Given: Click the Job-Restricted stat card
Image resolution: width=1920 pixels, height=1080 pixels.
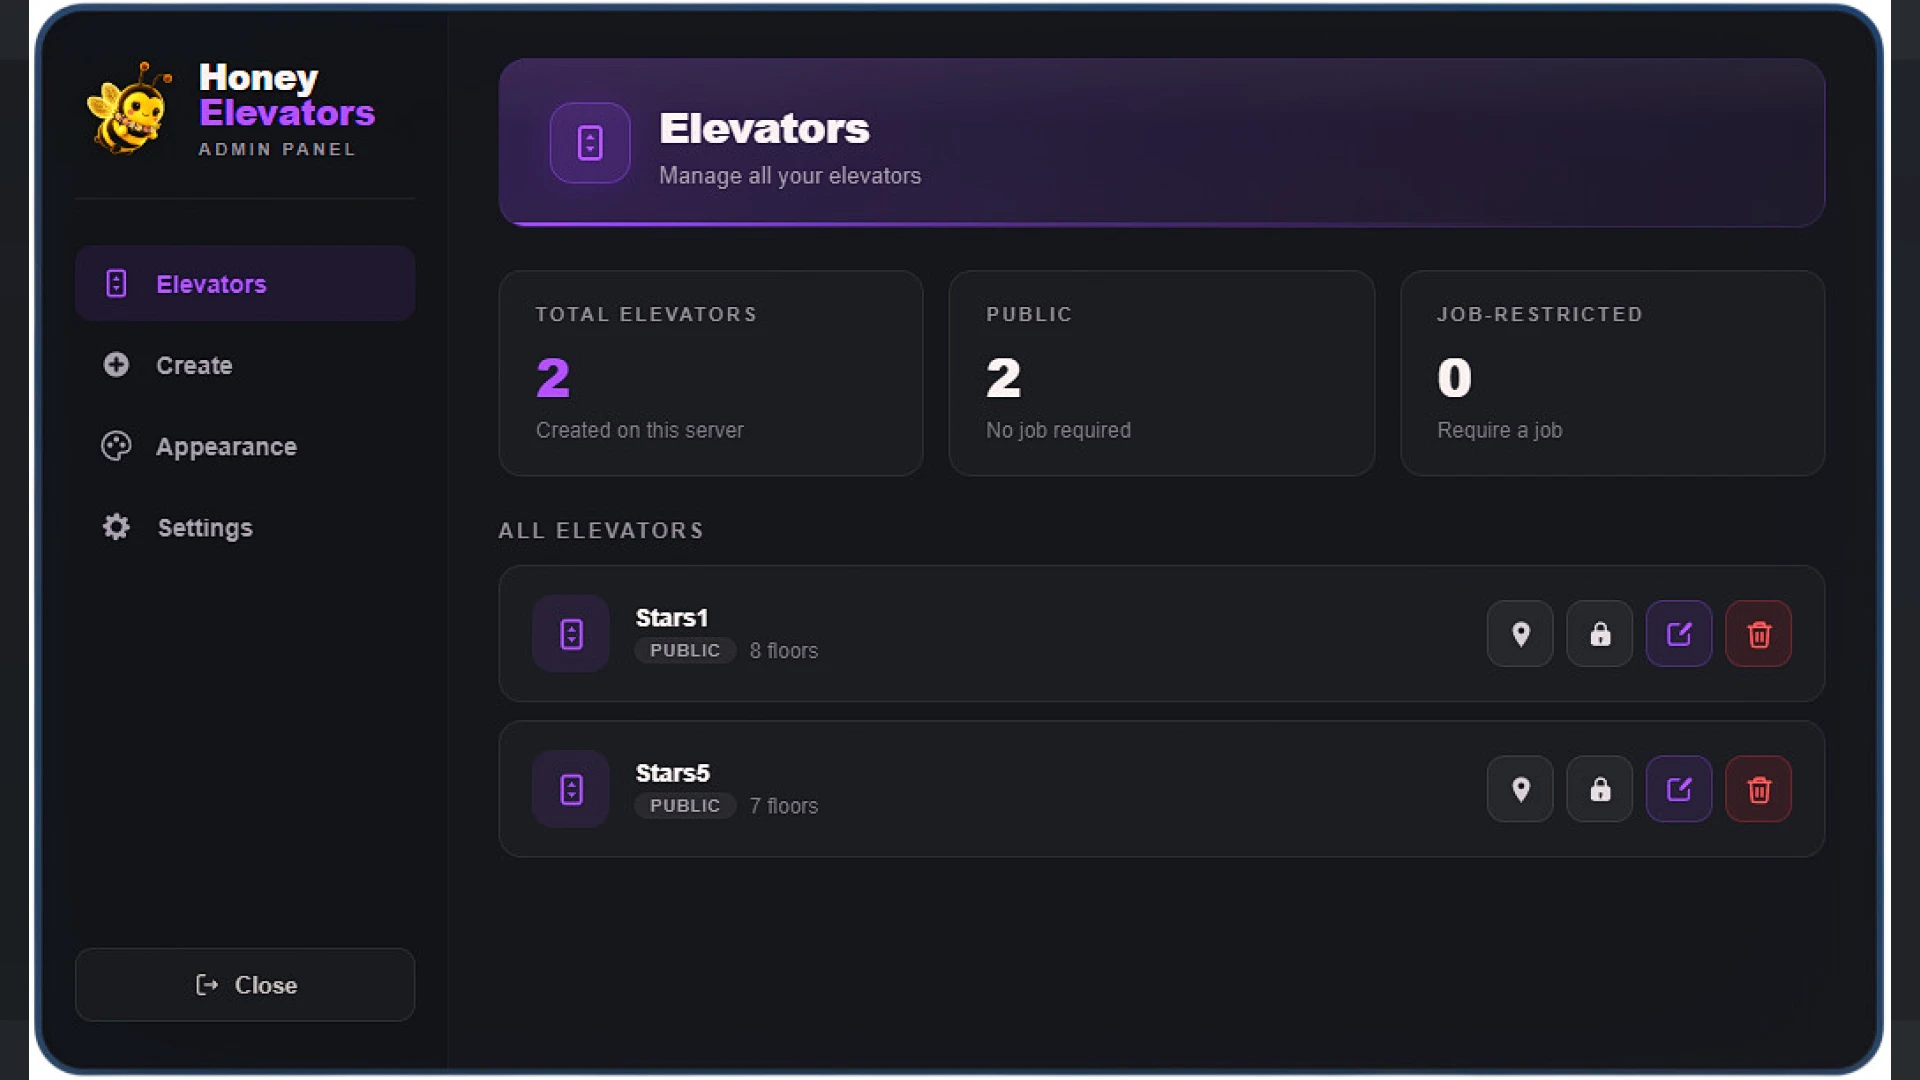Looking at the screenshot, I should [x=1613, y=373].
